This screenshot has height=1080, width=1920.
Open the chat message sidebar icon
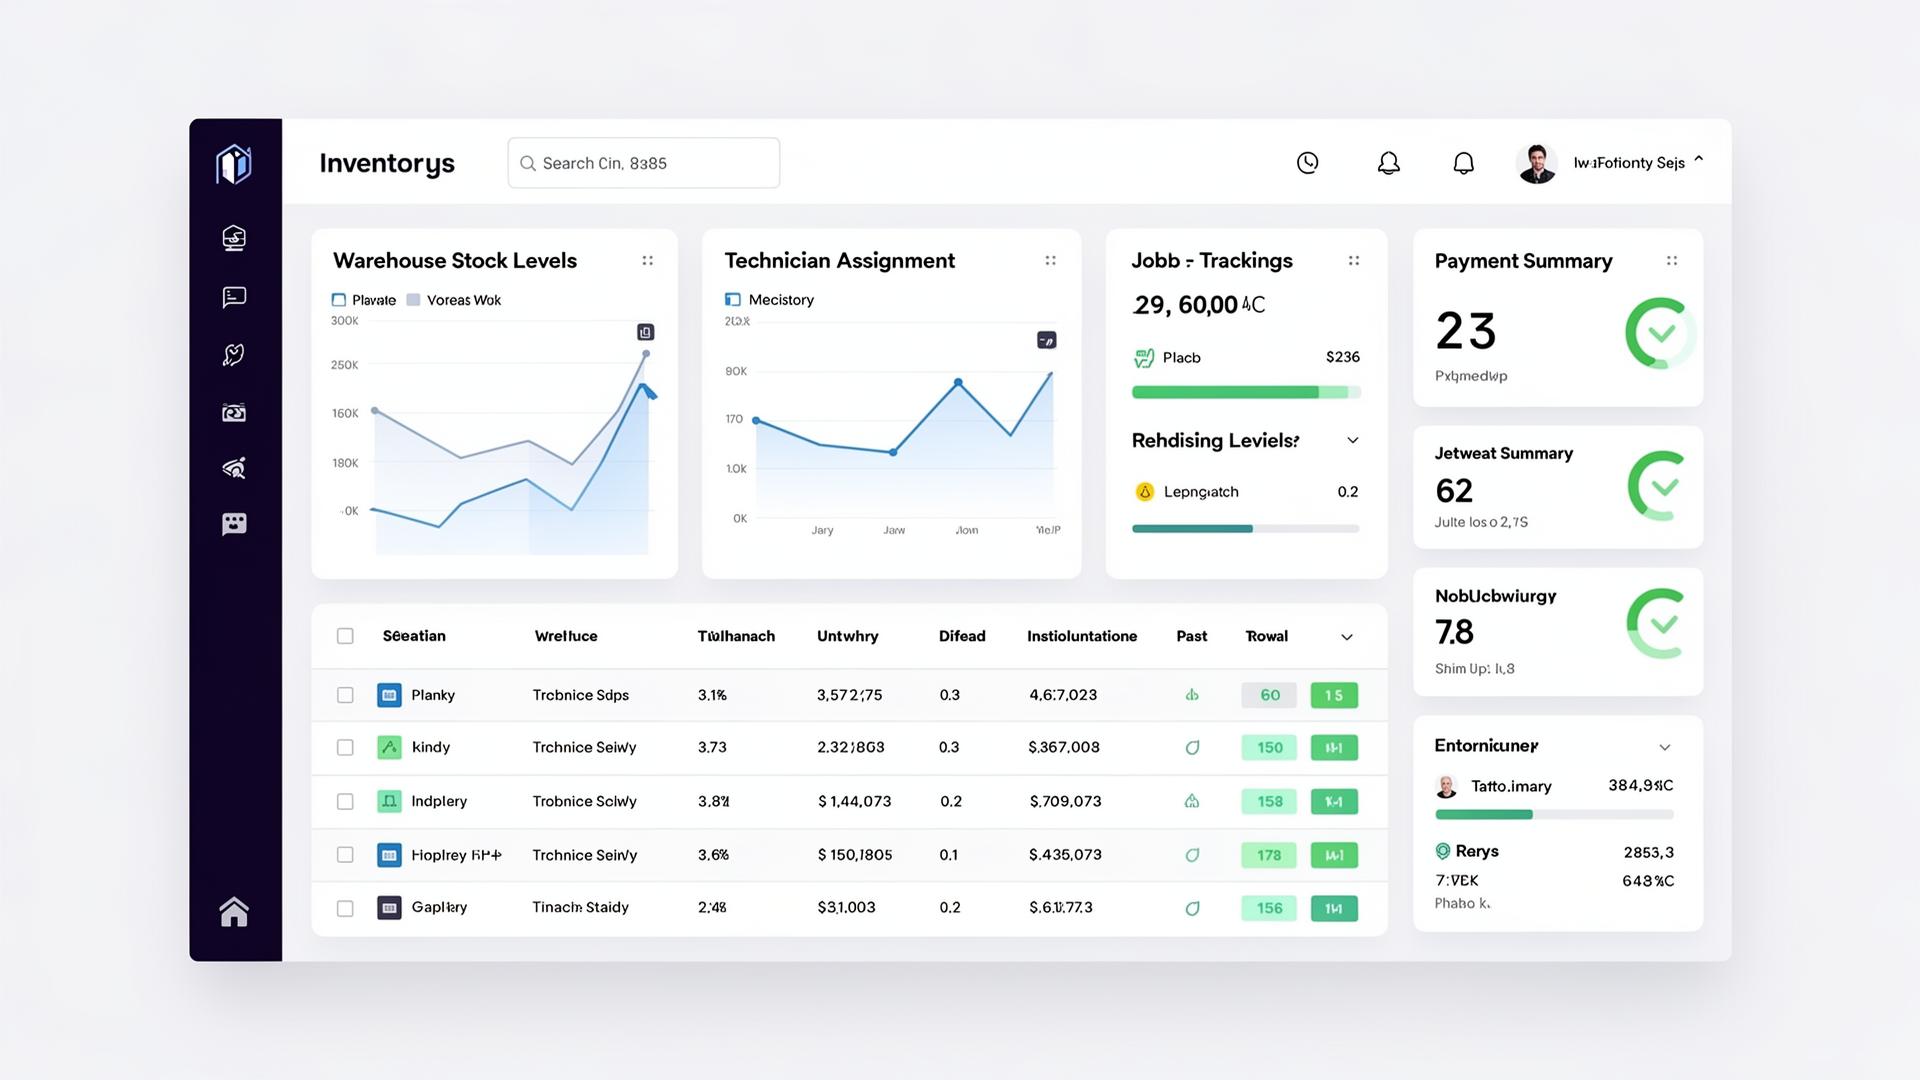(234, 297)
